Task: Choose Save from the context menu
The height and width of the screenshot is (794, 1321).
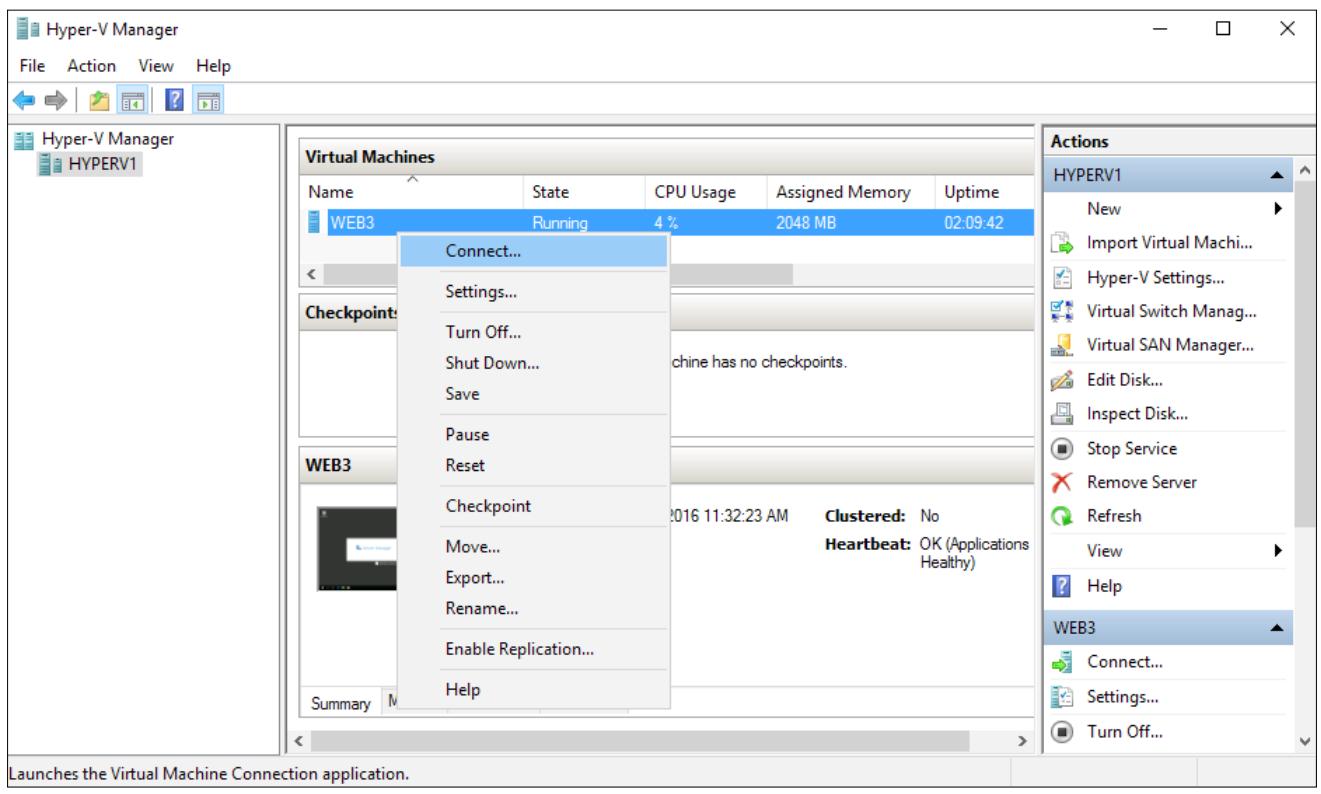Action: click(532, 394)
